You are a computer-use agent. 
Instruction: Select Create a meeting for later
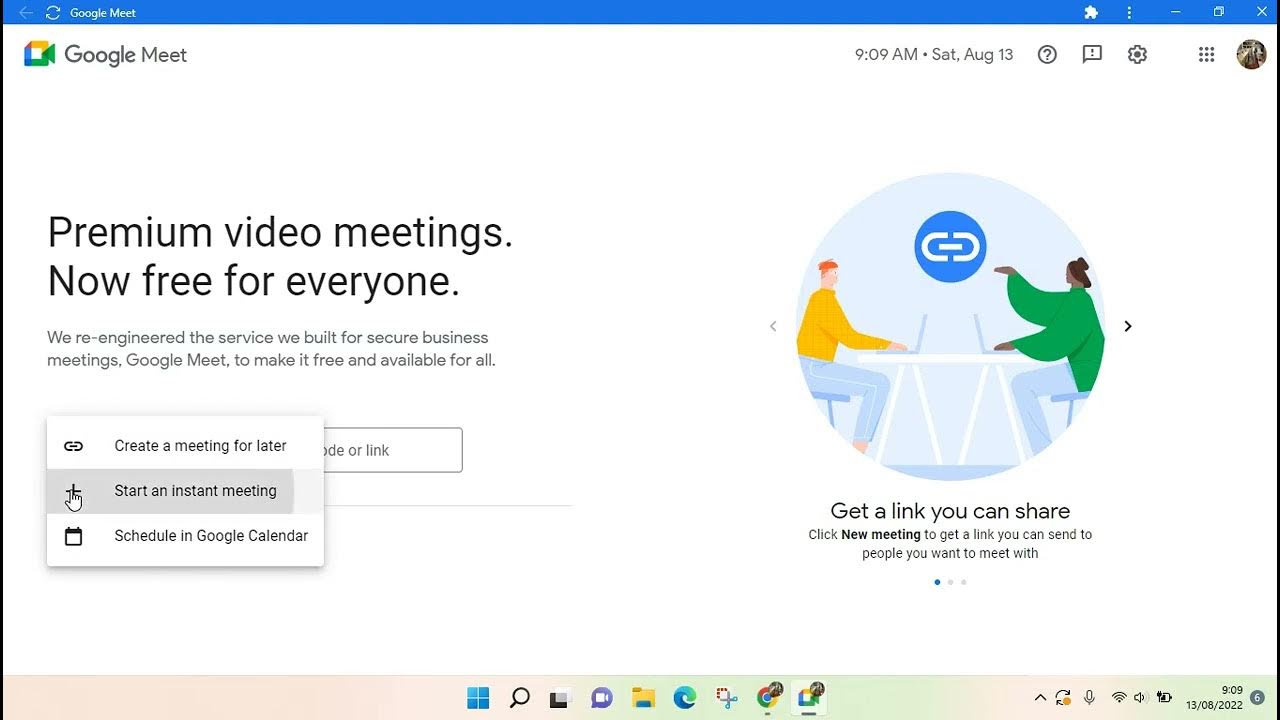click(x=185, y=446)
